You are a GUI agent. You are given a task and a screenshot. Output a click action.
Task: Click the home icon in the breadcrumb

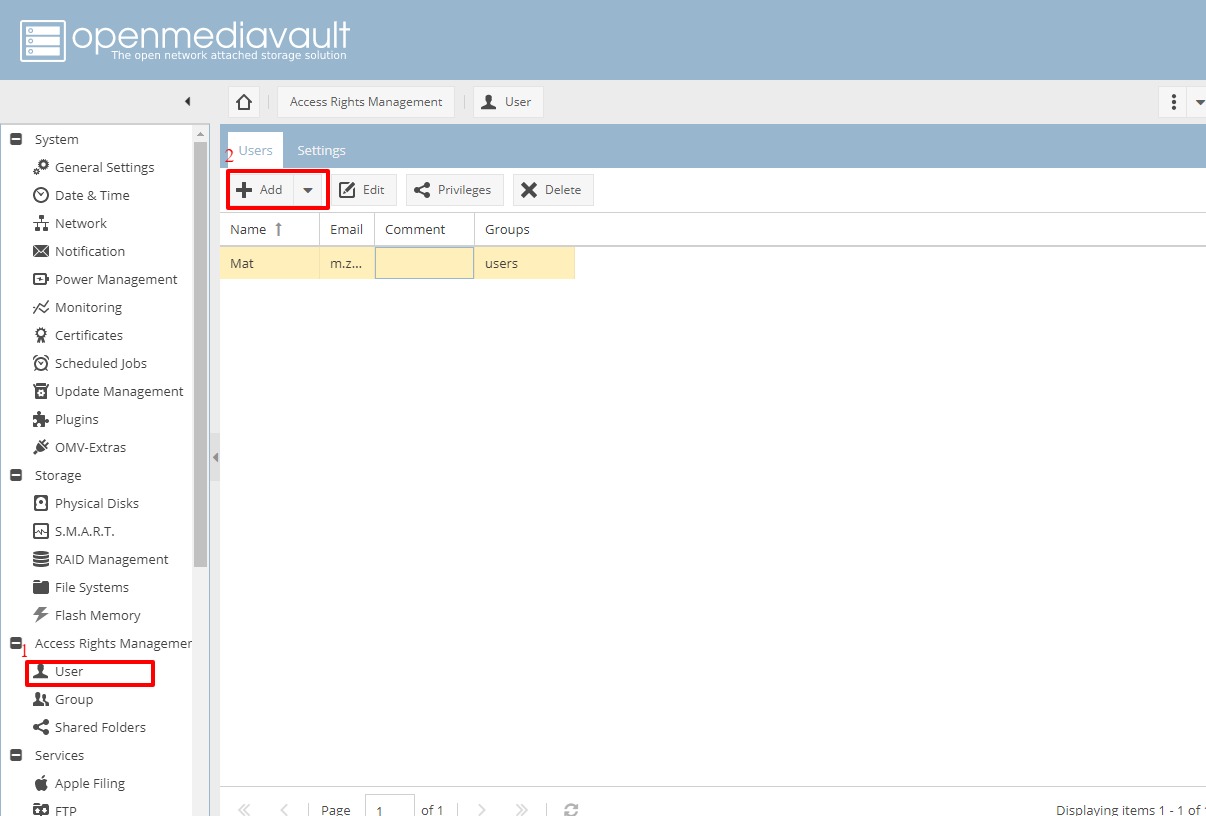coord(243,102)
